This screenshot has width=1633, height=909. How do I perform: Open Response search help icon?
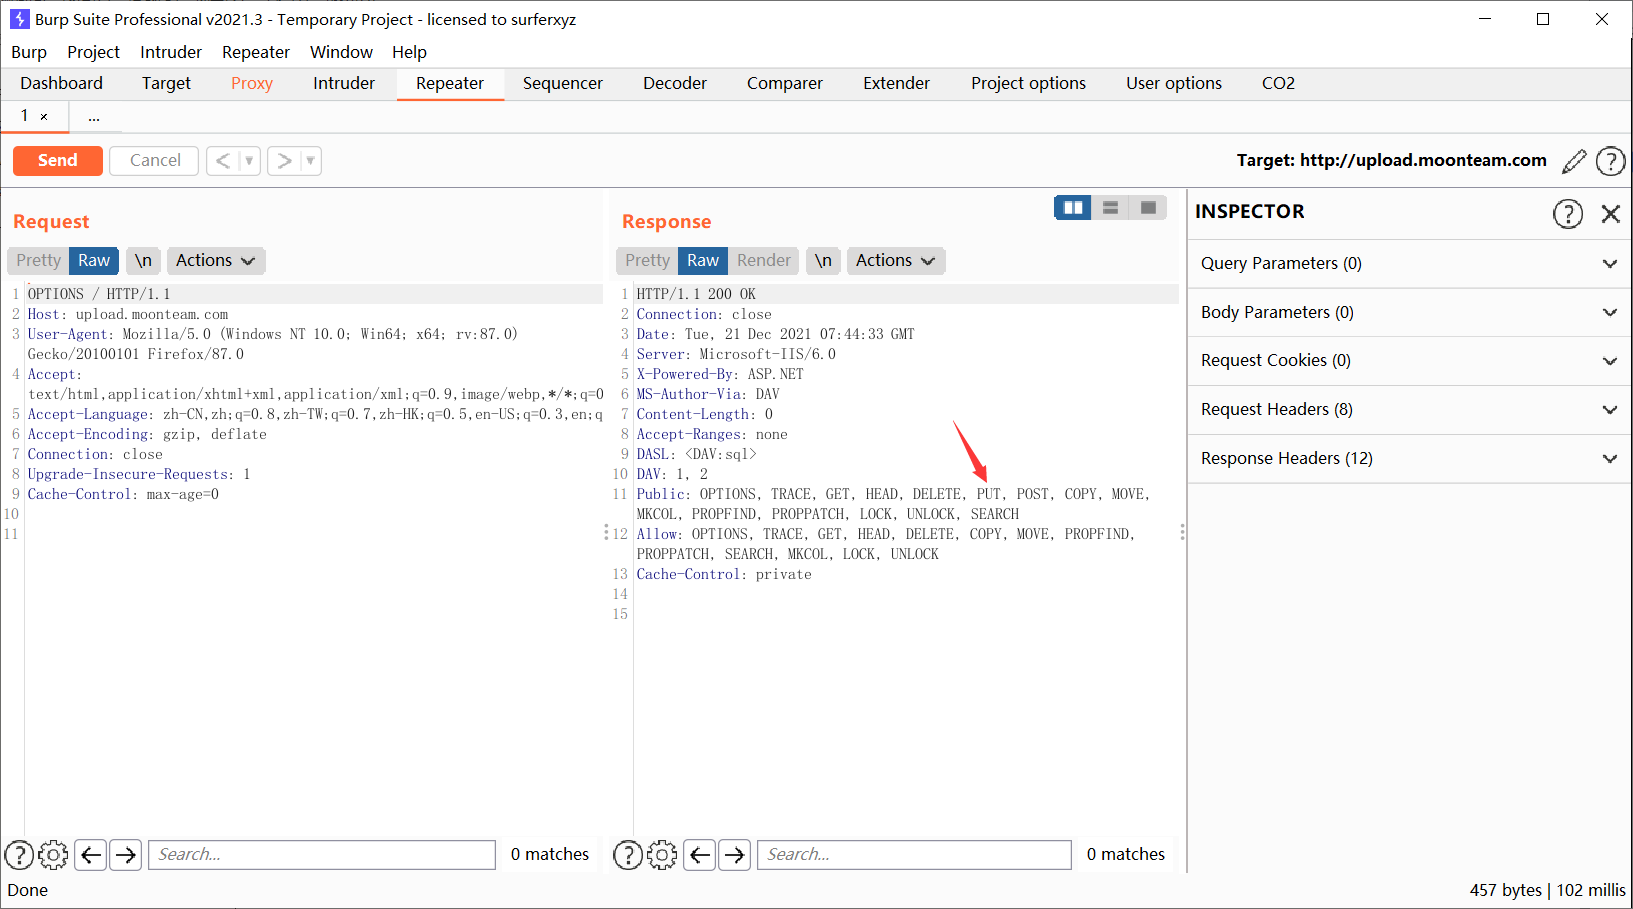pyautogui.click(x=627, y=855)
